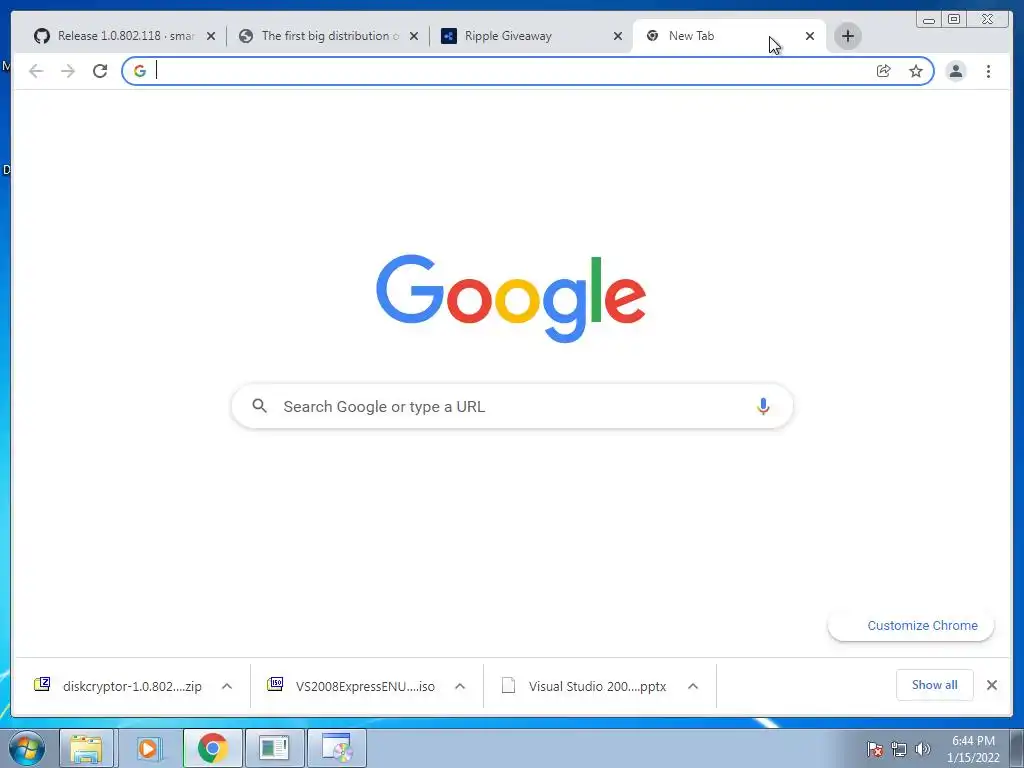The height and width of the screenshot is (768, 1024).
Task: Click the Google G icon in address bar
Action: (140, 71)
